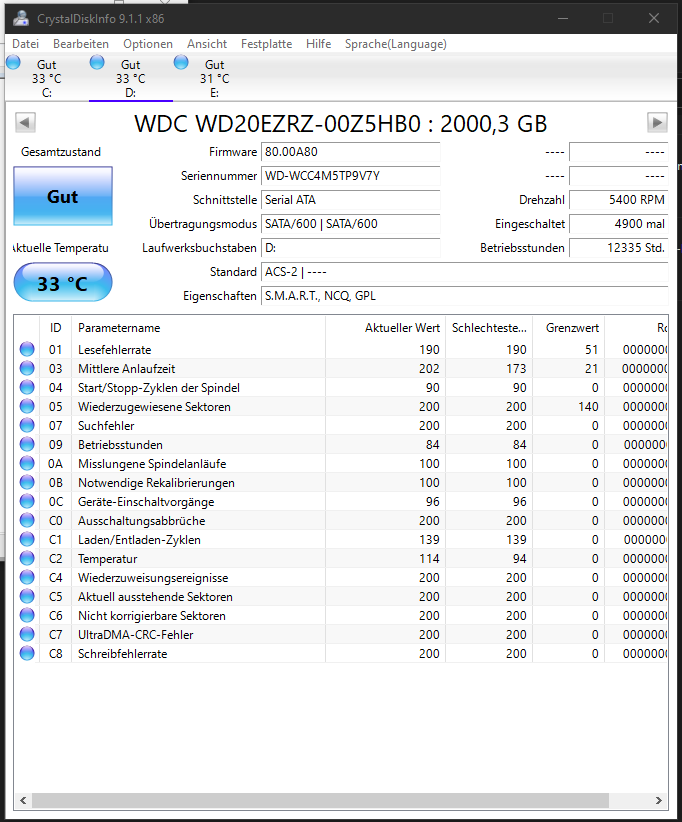The image size is (682, 822).
Task: Click the 33 °C temperature indicator
Action: 63,283
